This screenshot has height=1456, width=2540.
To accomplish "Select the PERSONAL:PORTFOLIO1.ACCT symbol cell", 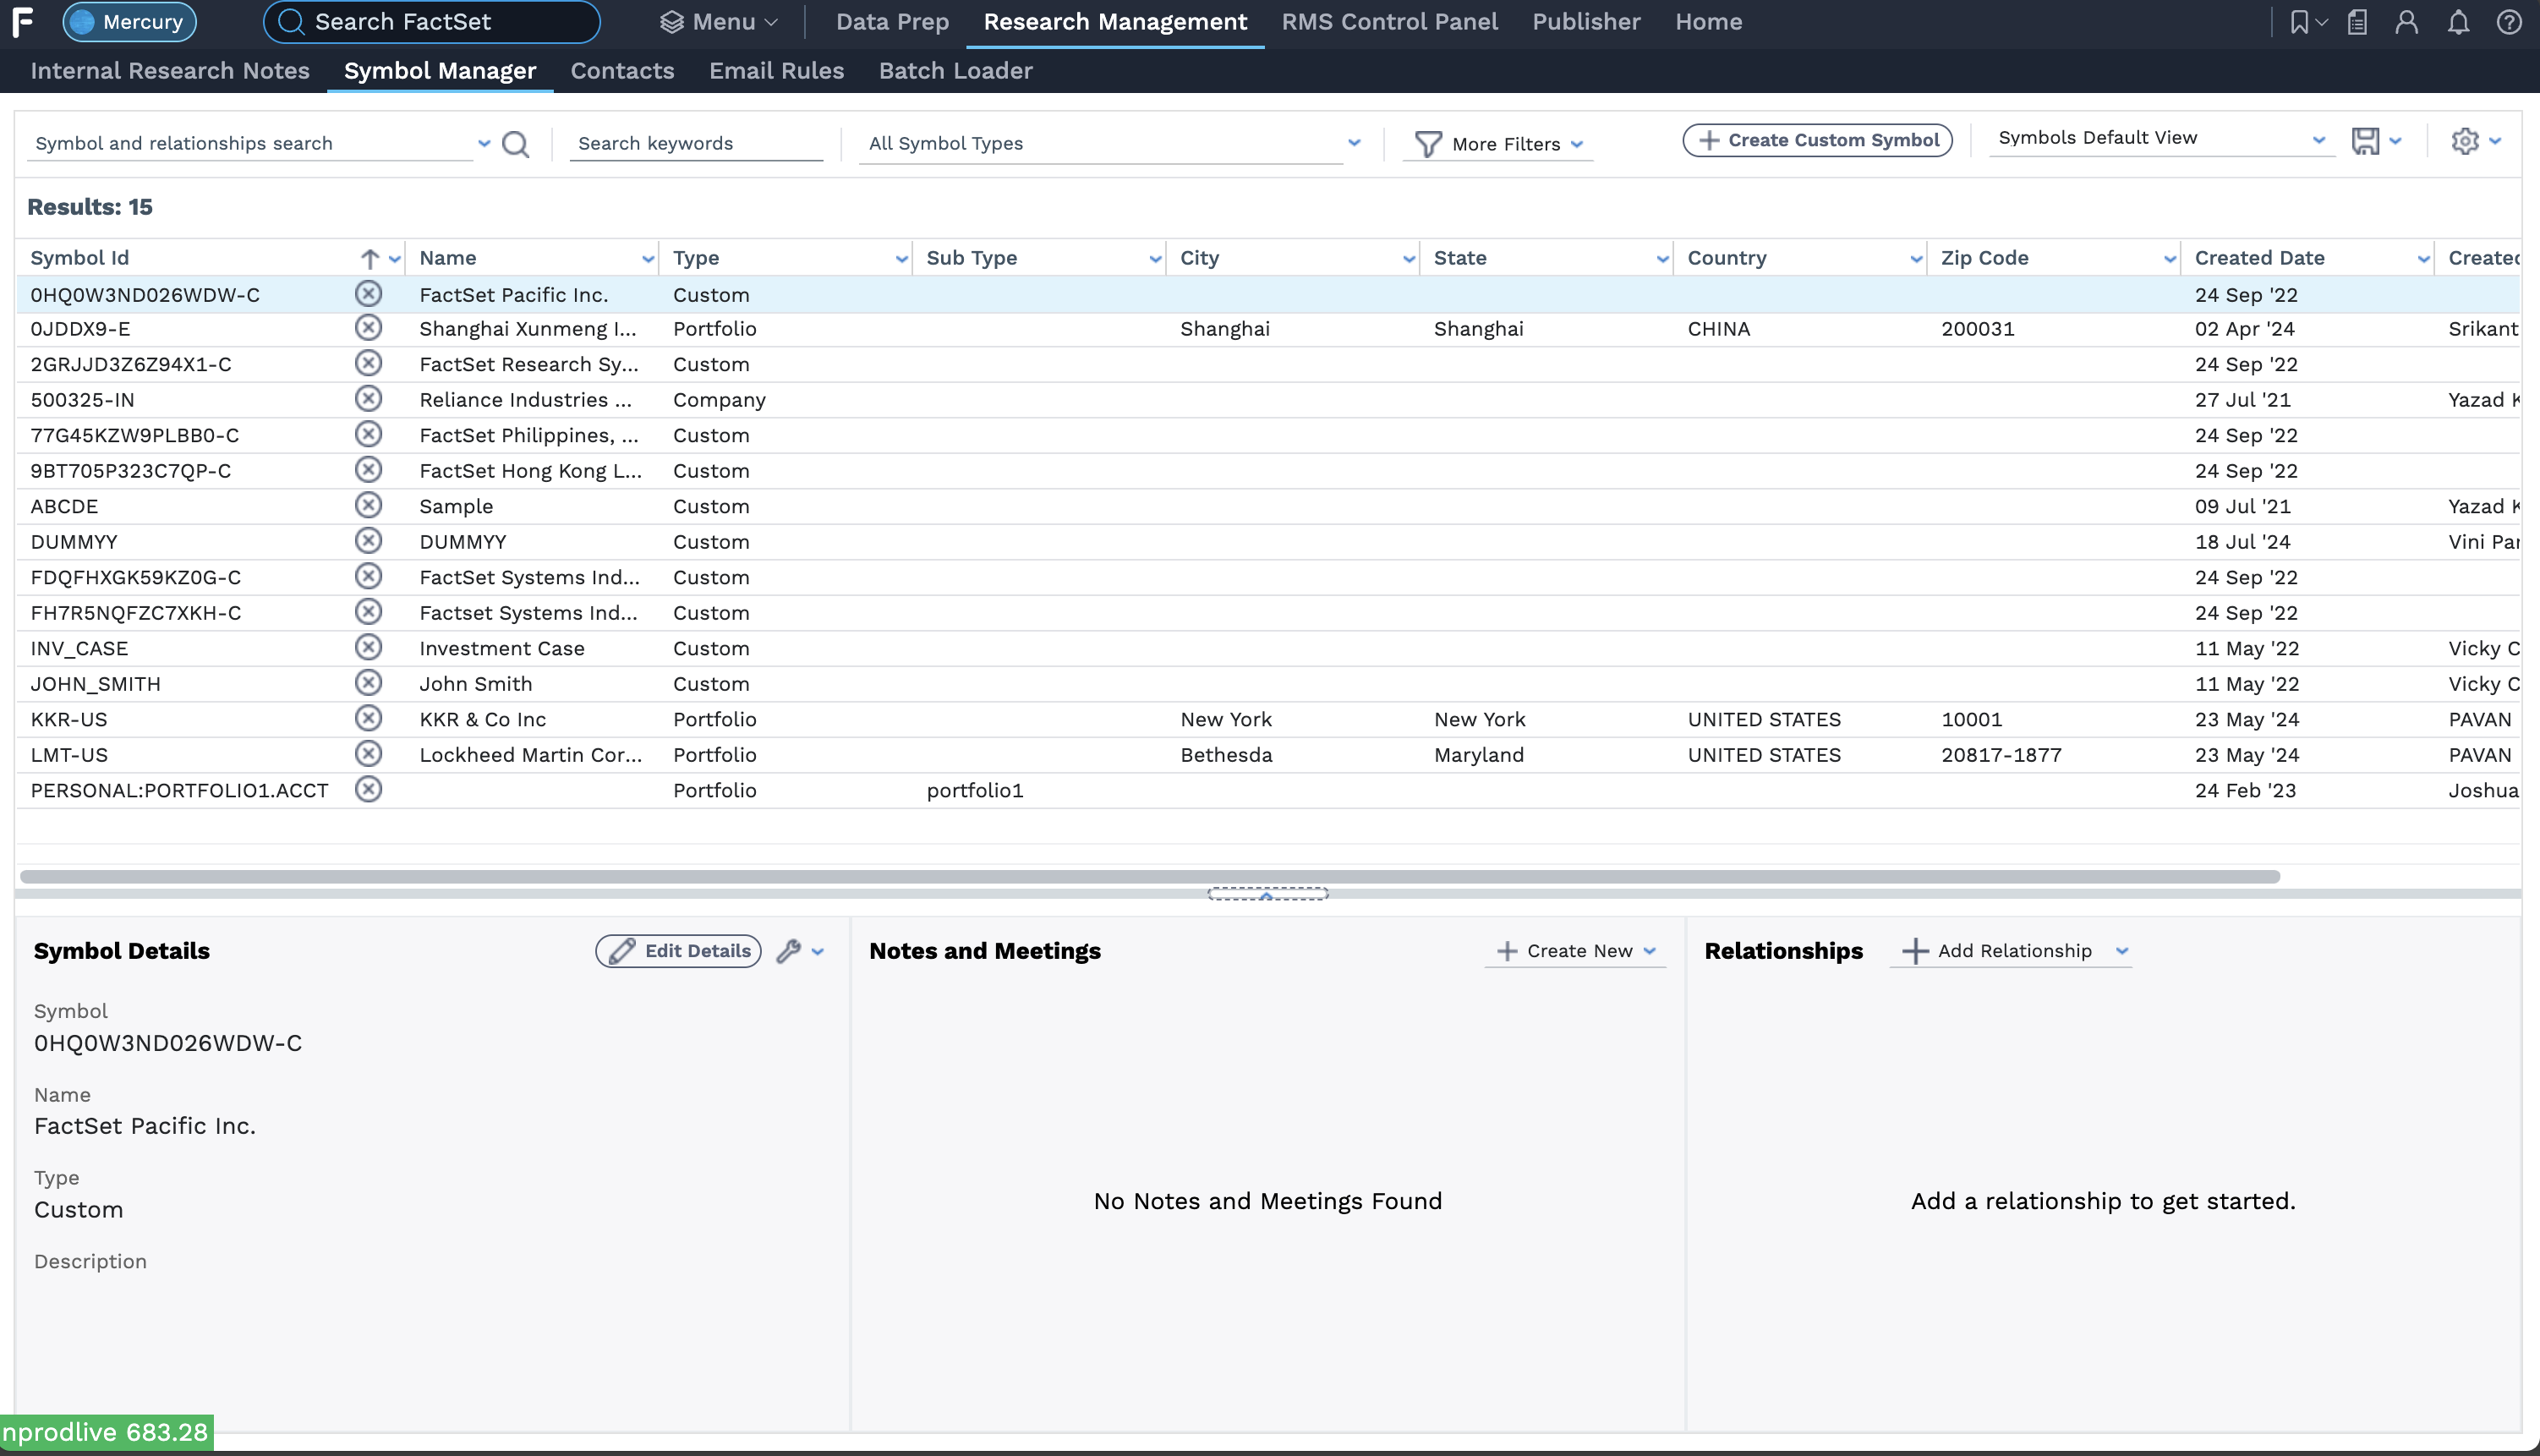I will tap(179, 790).
